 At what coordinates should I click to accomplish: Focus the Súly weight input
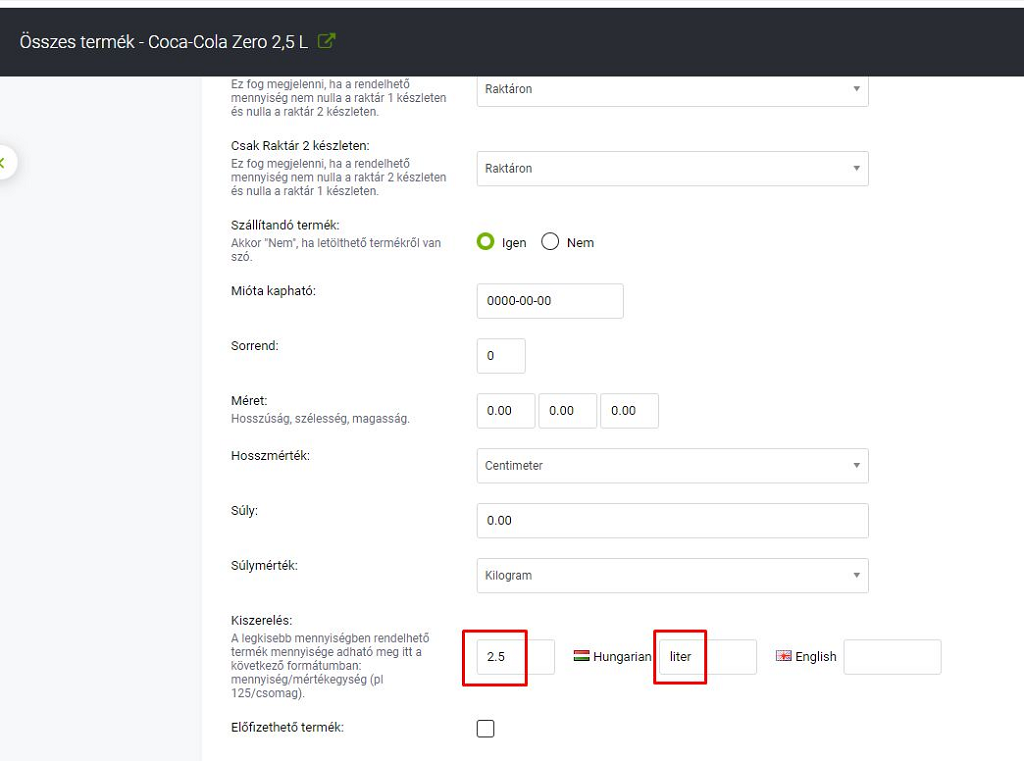(672, 520)
